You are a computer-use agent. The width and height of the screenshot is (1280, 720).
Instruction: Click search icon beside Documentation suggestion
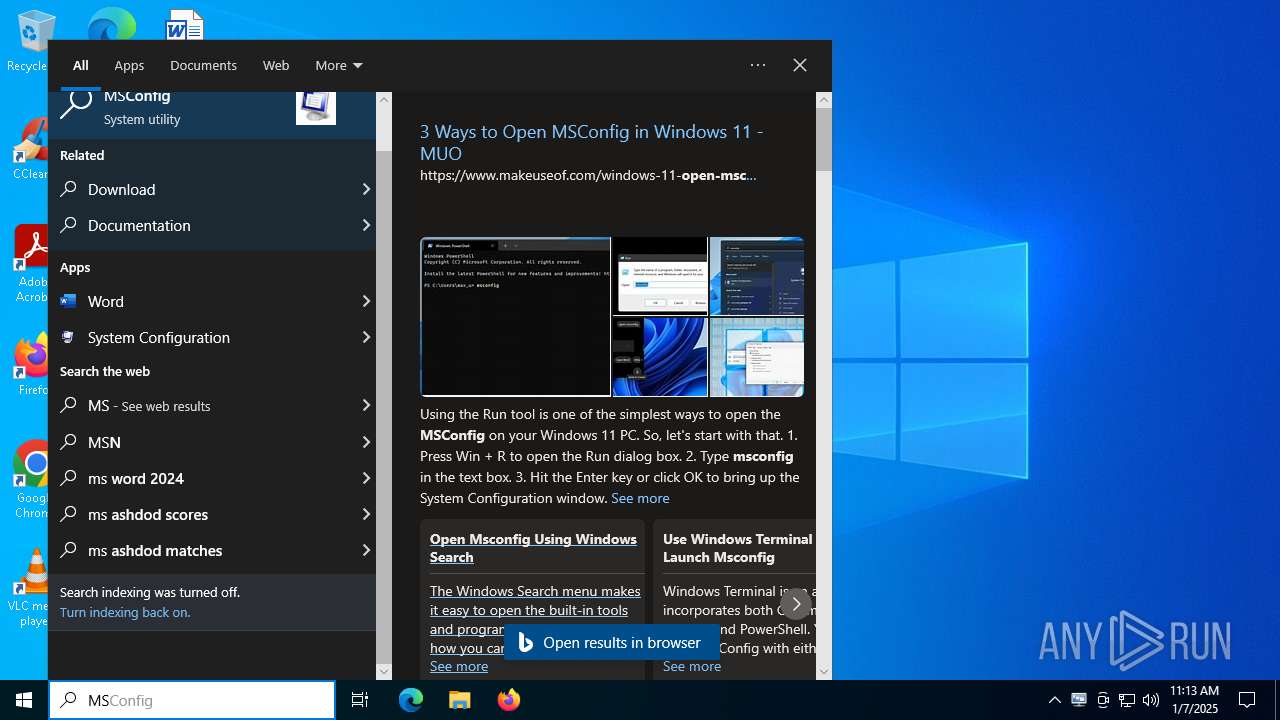click(68, 225)
